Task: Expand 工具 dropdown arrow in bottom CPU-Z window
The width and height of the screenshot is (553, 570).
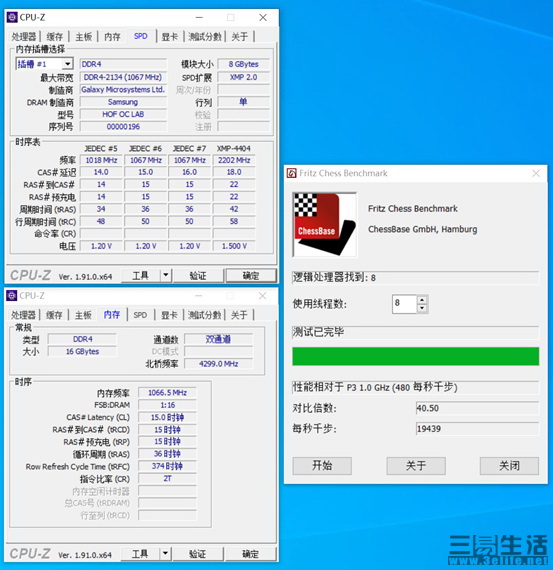Action: (165, 554)
